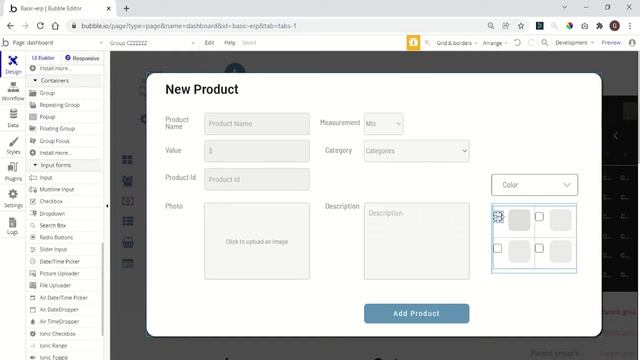Select the Input form element
The height and width of the screenshot is (360, 640).
tap(46, 178)
